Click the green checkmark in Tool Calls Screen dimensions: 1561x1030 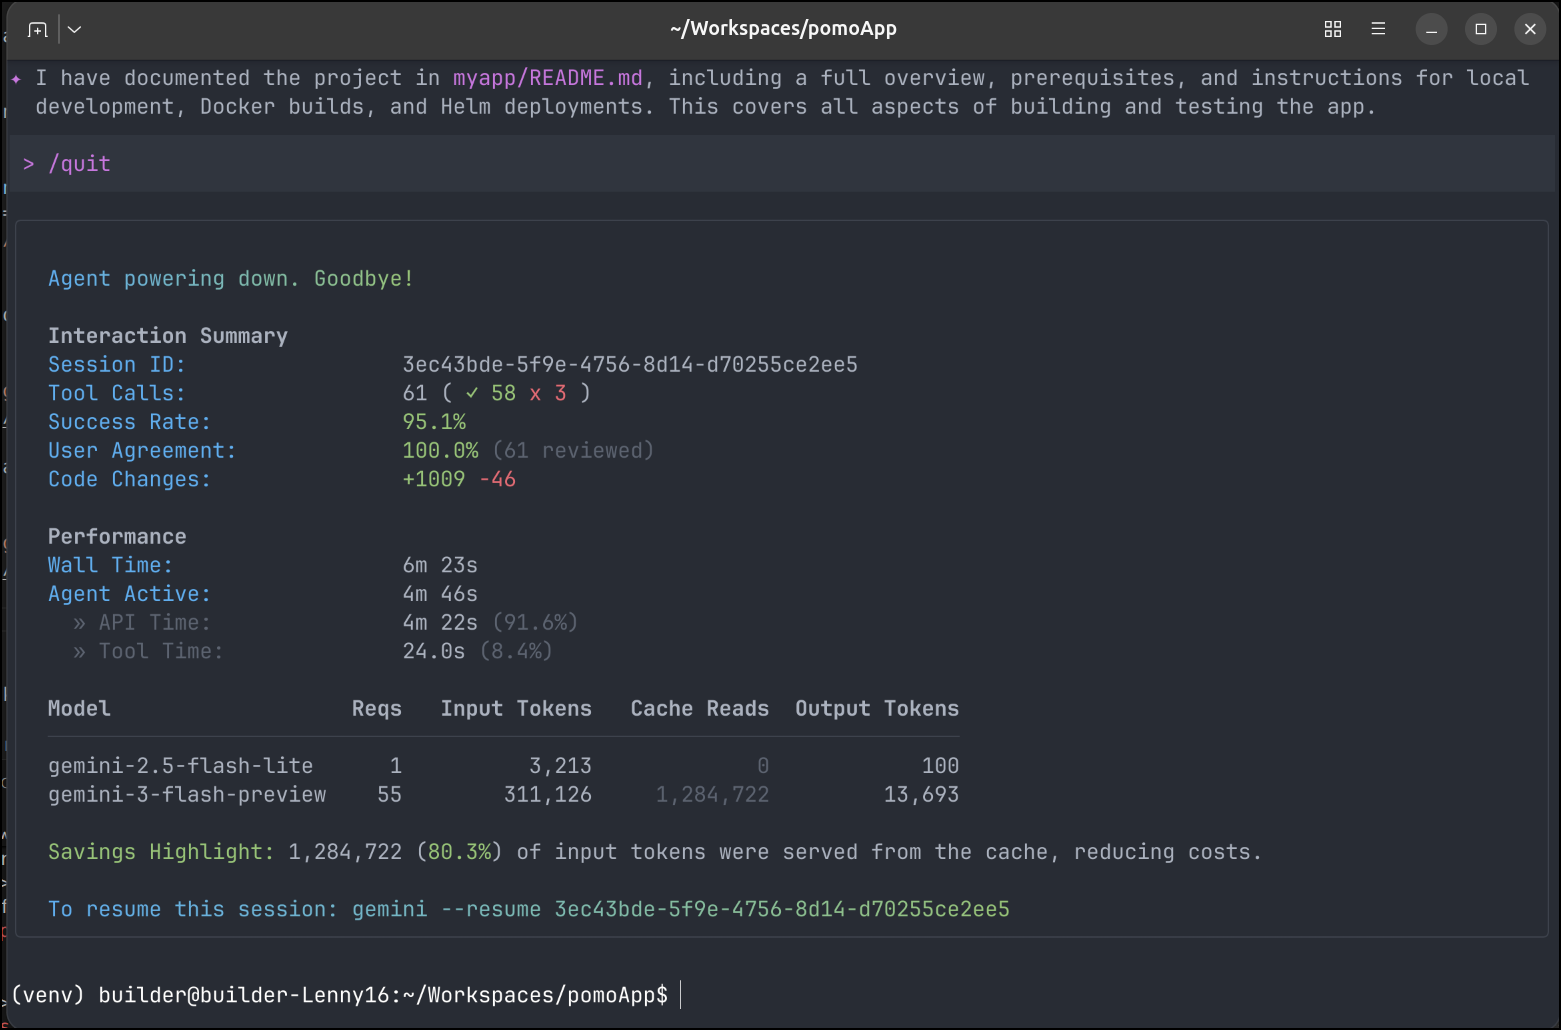coord(472,394)
